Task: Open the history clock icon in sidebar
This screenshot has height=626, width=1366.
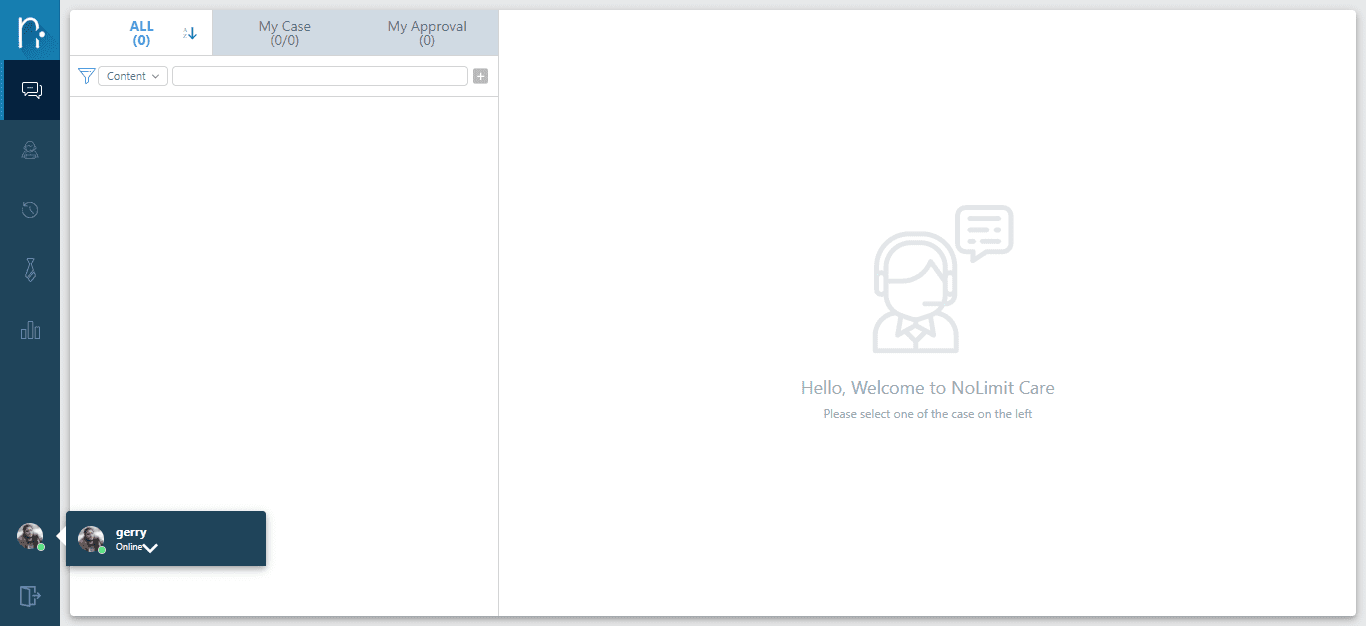Action: (30, 210)
